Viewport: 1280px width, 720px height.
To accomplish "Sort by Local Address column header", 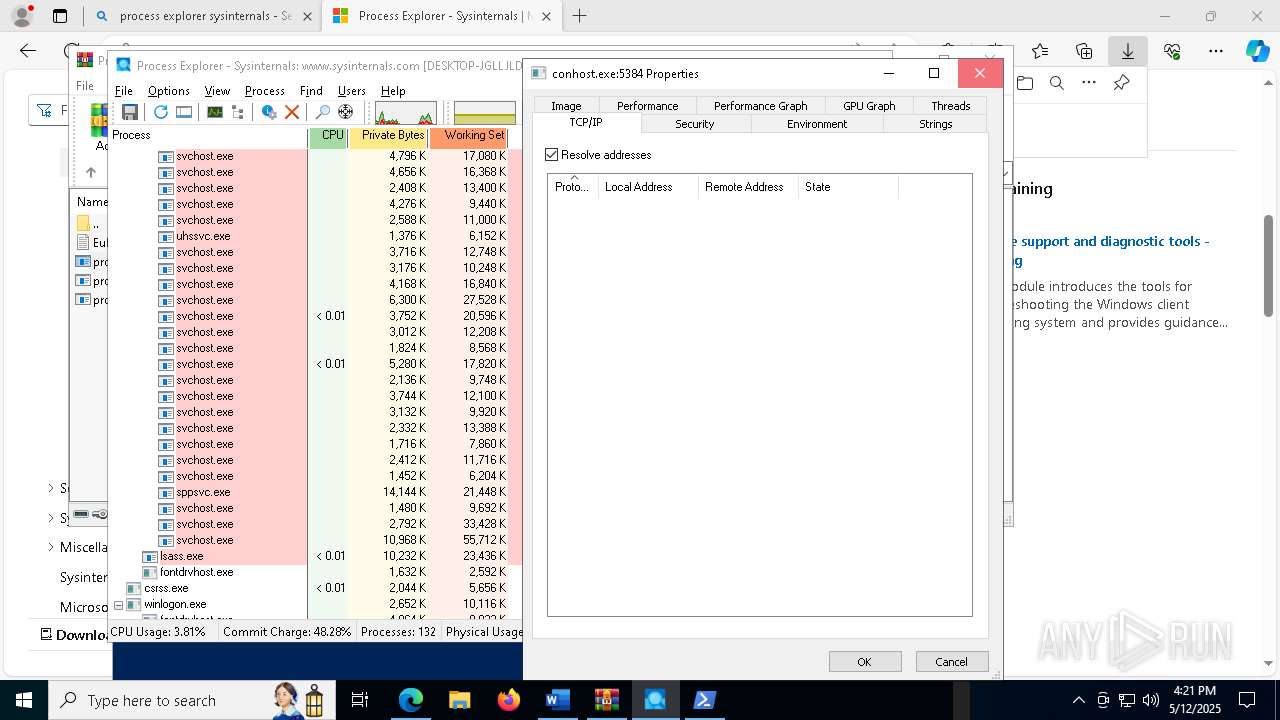I will [x=648, y=187].
